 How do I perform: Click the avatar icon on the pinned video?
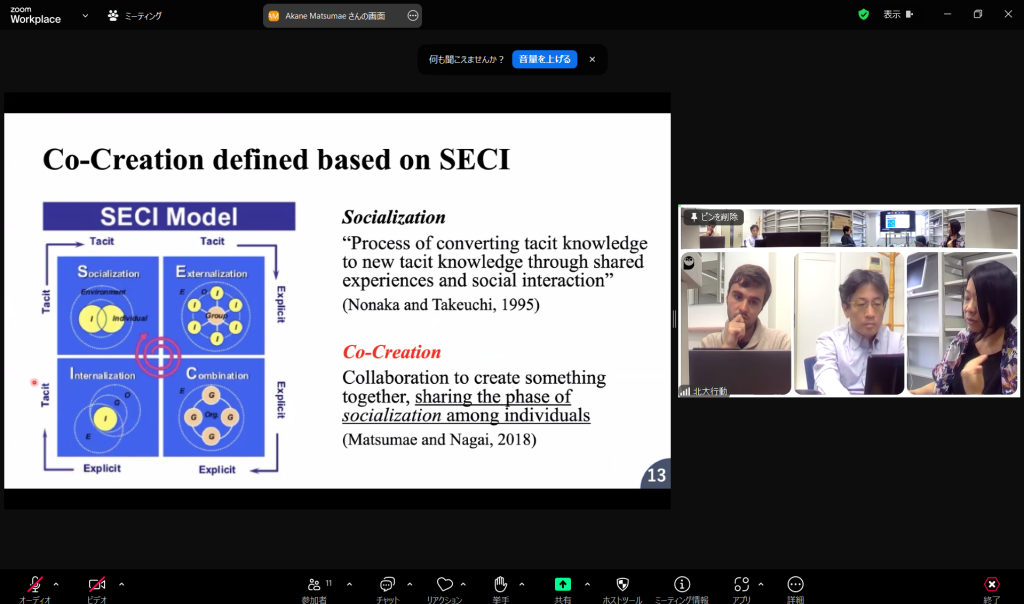tap(688, 262)
